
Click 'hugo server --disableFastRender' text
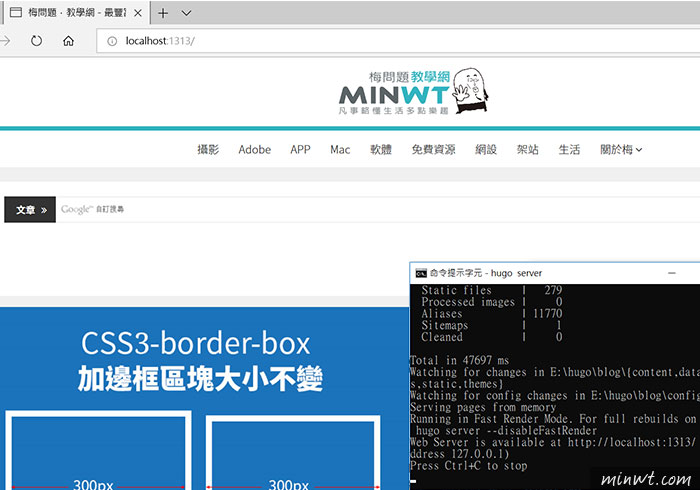[506, 431]
